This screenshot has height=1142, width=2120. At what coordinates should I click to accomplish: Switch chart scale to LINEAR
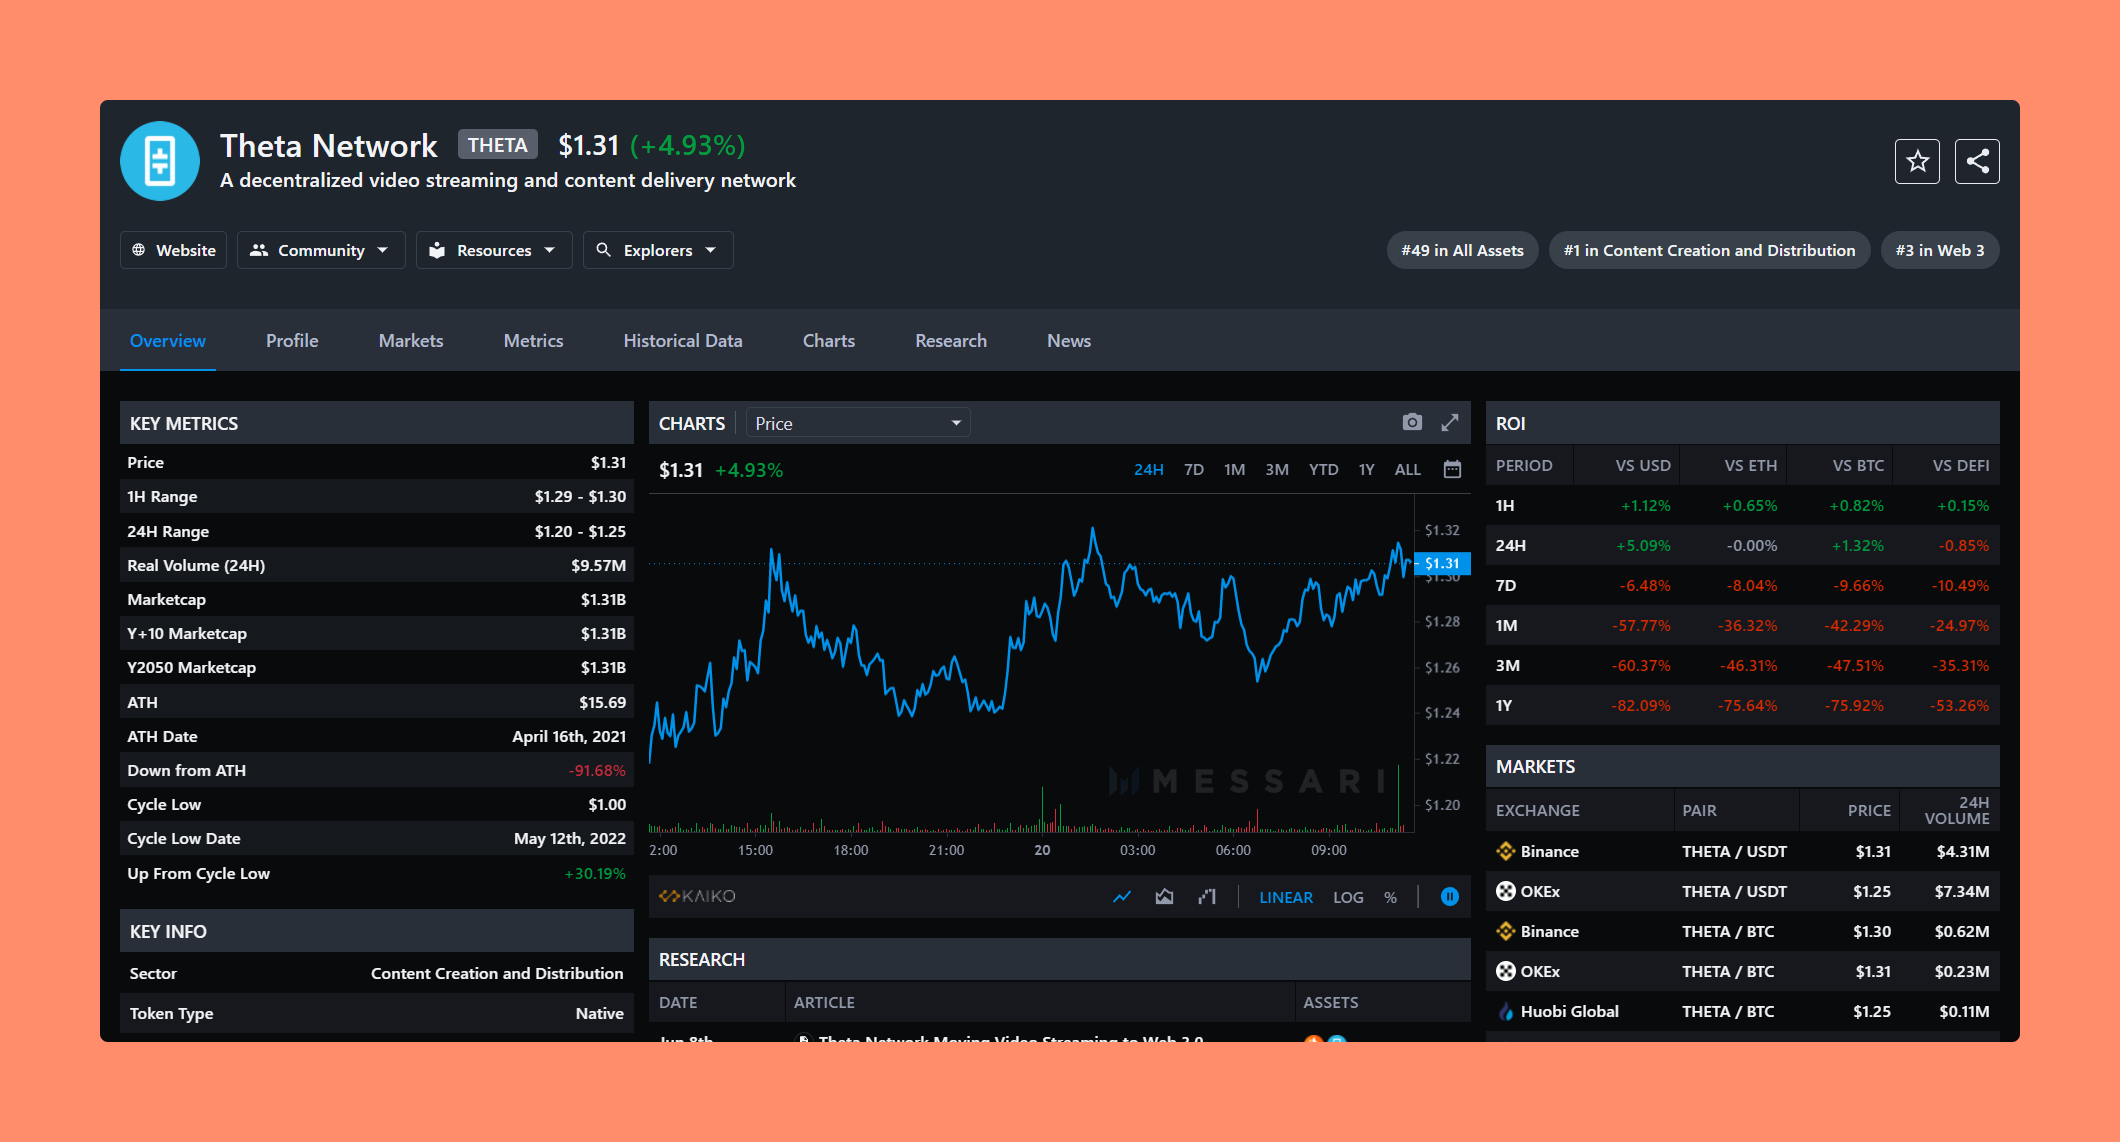1286,897
